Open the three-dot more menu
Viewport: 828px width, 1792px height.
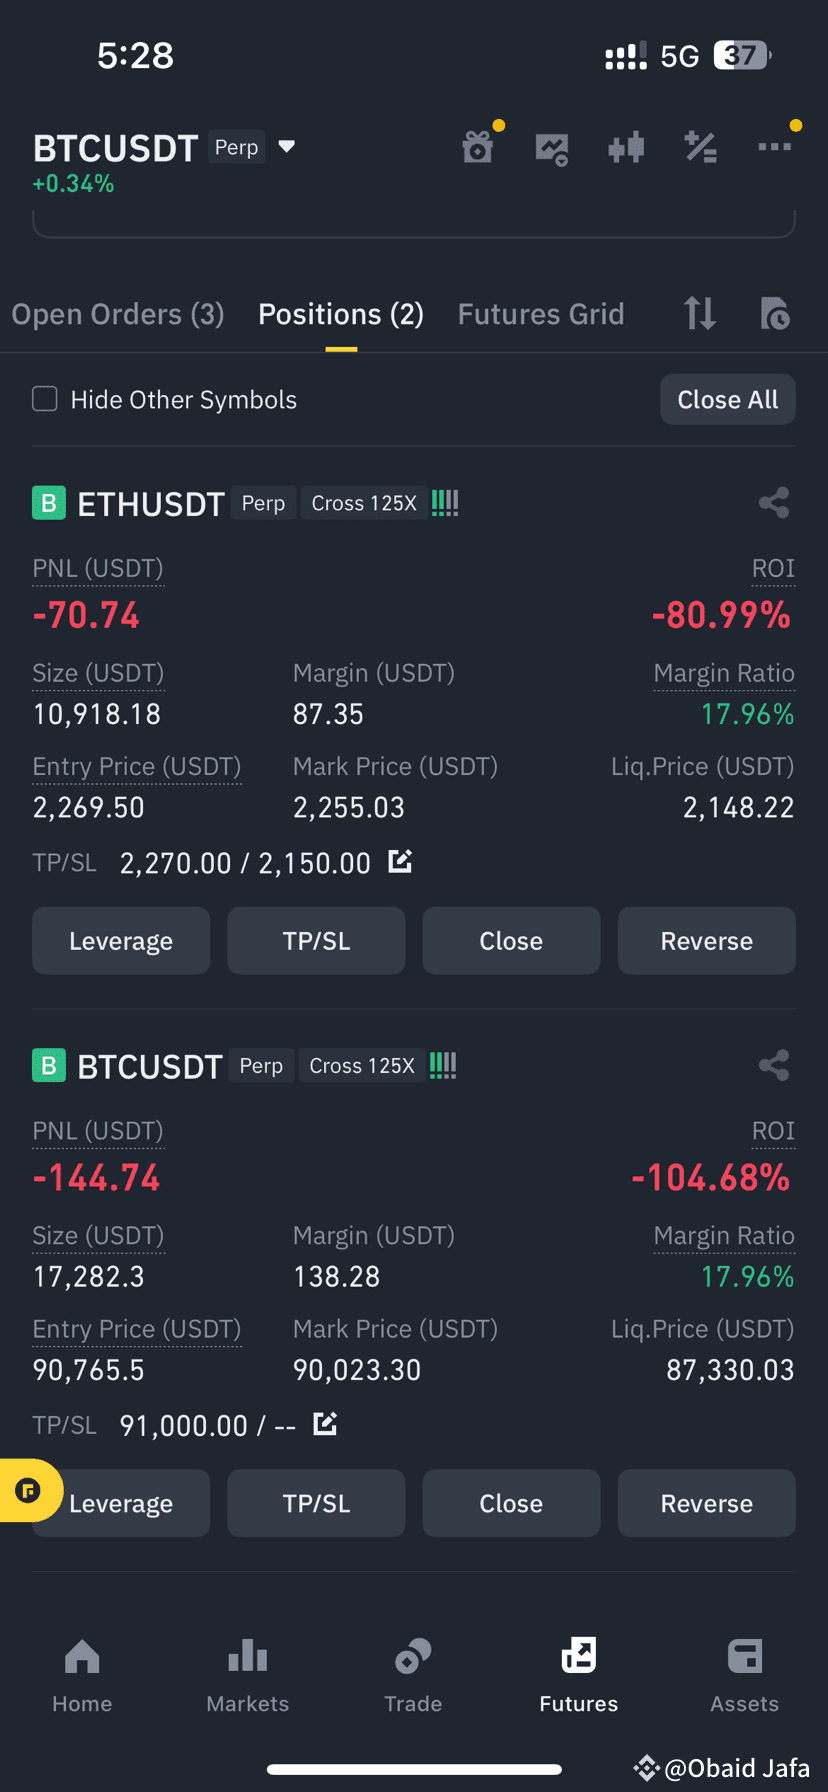[775, 147]
